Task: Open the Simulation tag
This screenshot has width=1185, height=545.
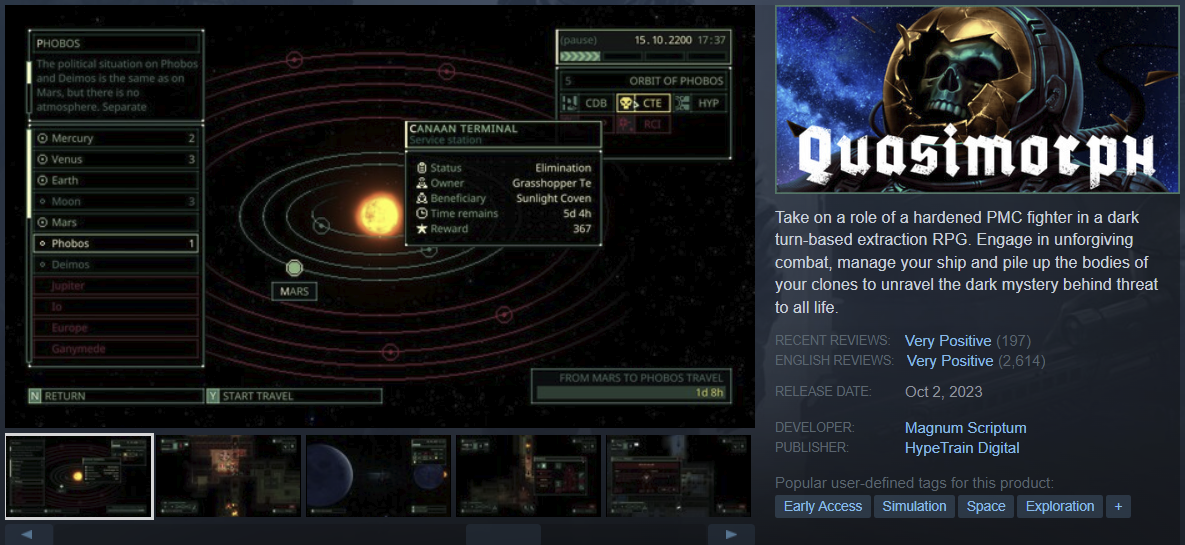Action: point(914,506)
